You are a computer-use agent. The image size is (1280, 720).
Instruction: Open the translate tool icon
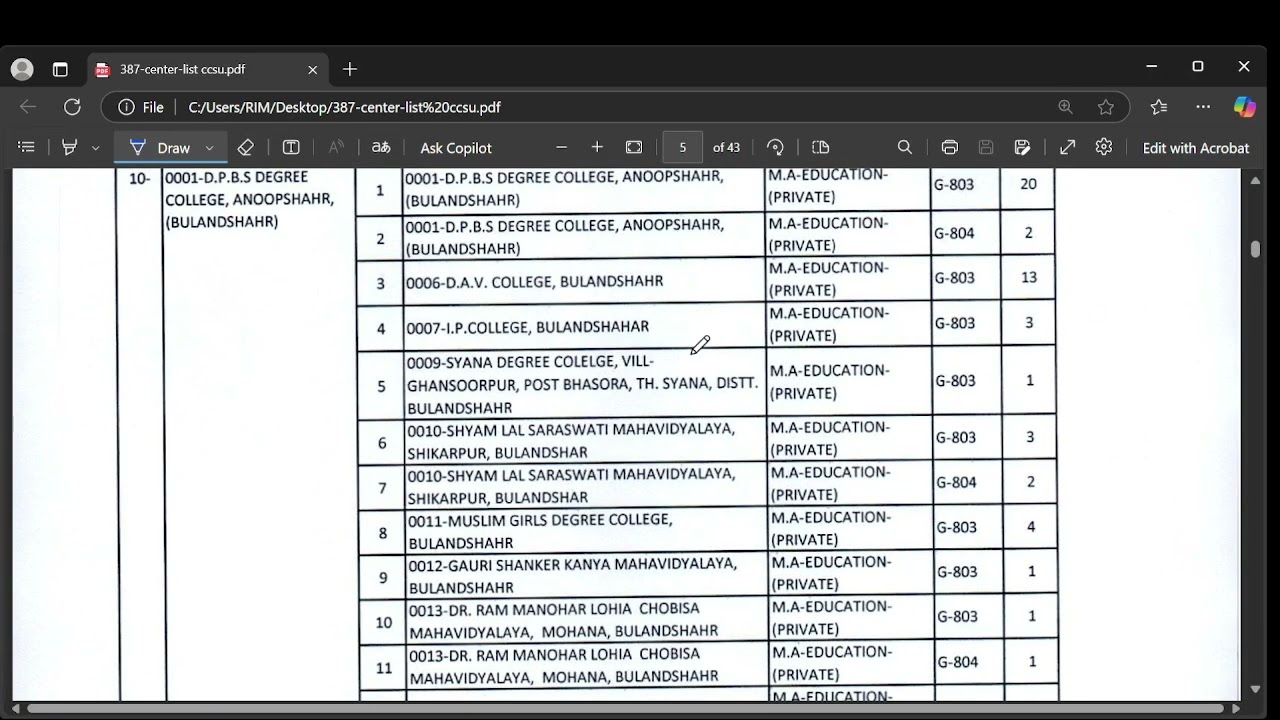(x=381, y=147)
